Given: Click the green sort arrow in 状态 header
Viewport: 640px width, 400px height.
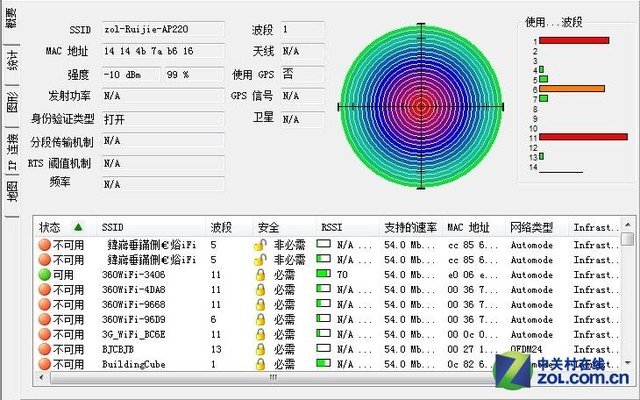Looking at the screenshot, I should tap(78, 227).
